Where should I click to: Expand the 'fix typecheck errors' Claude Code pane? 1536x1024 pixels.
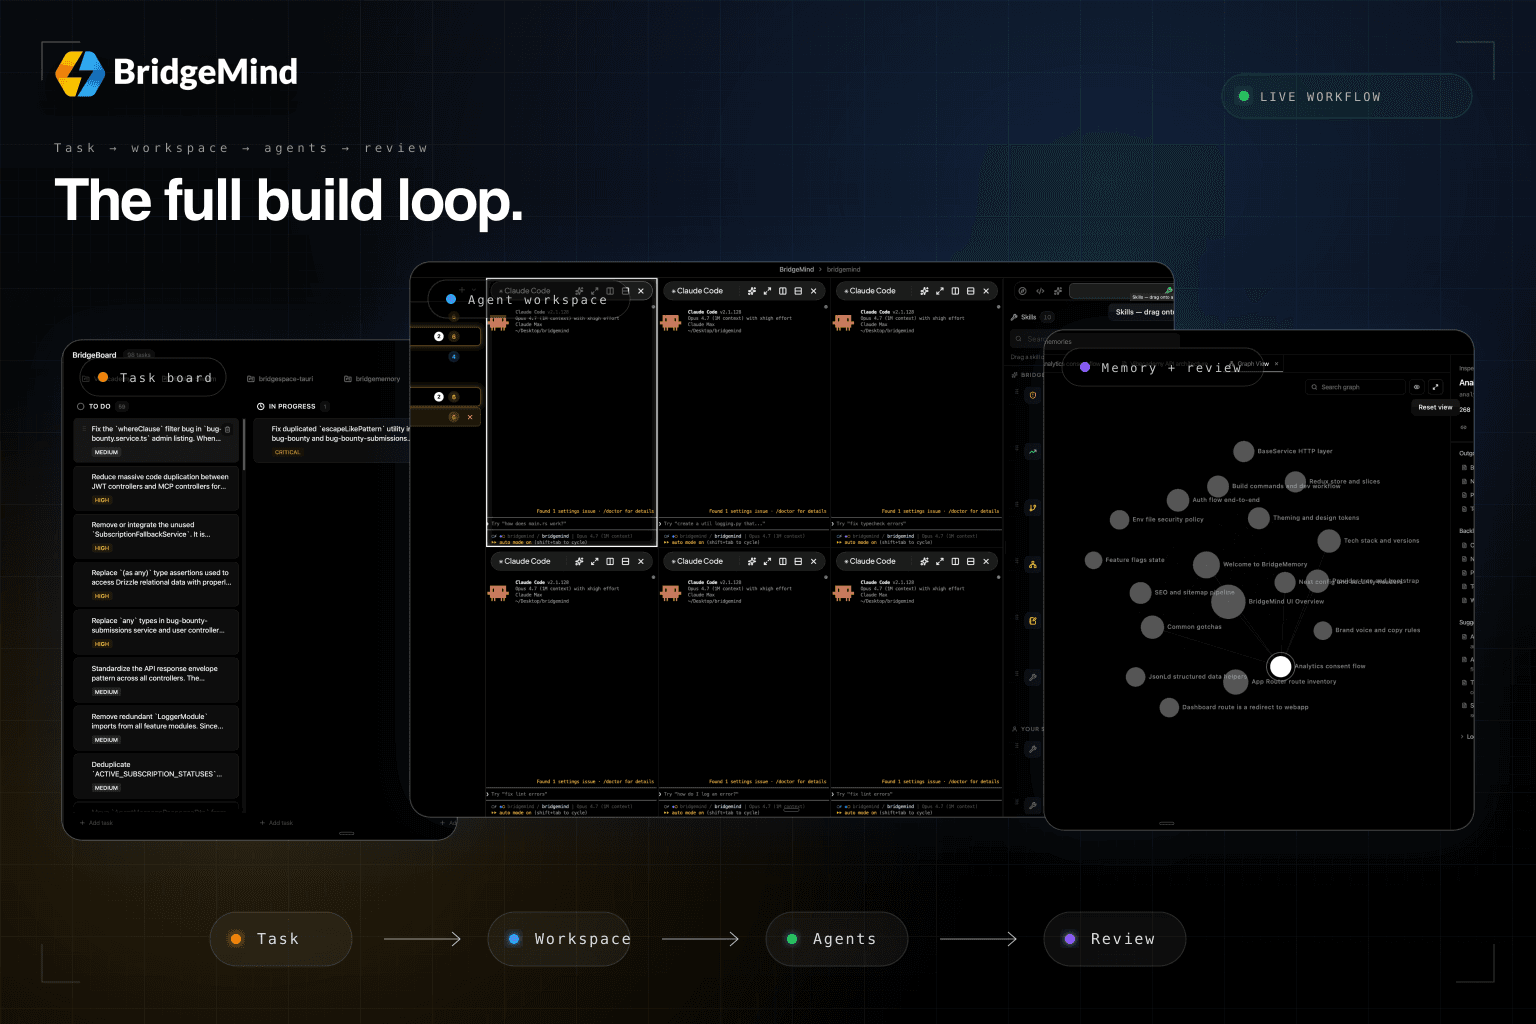[940, 291]
